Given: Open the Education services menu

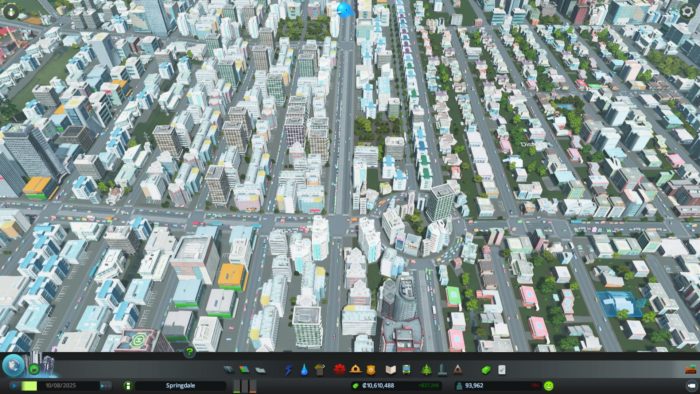Looking at the screenshot, I should 391,369.
